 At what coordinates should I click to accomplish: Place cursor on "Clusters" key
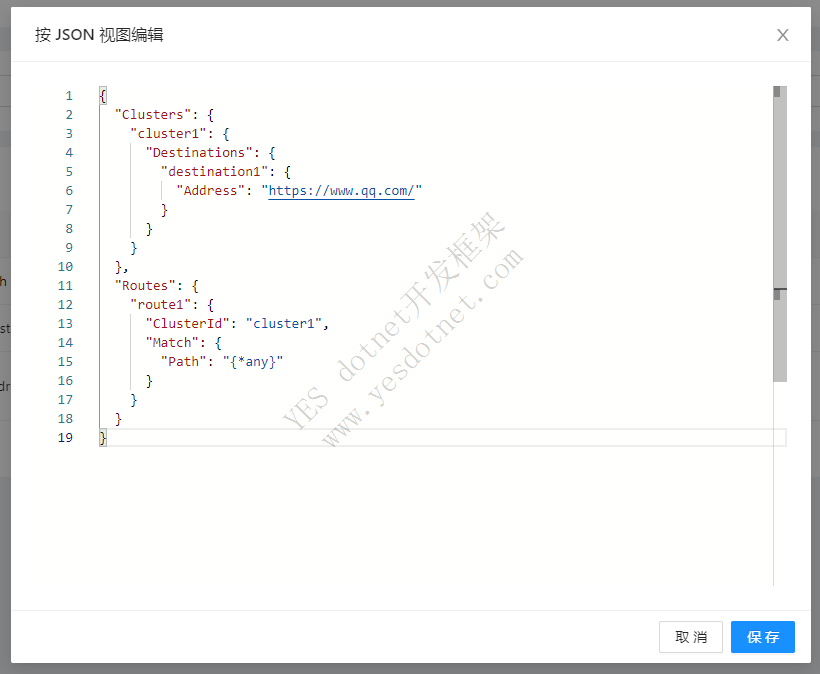coord(153,115)
